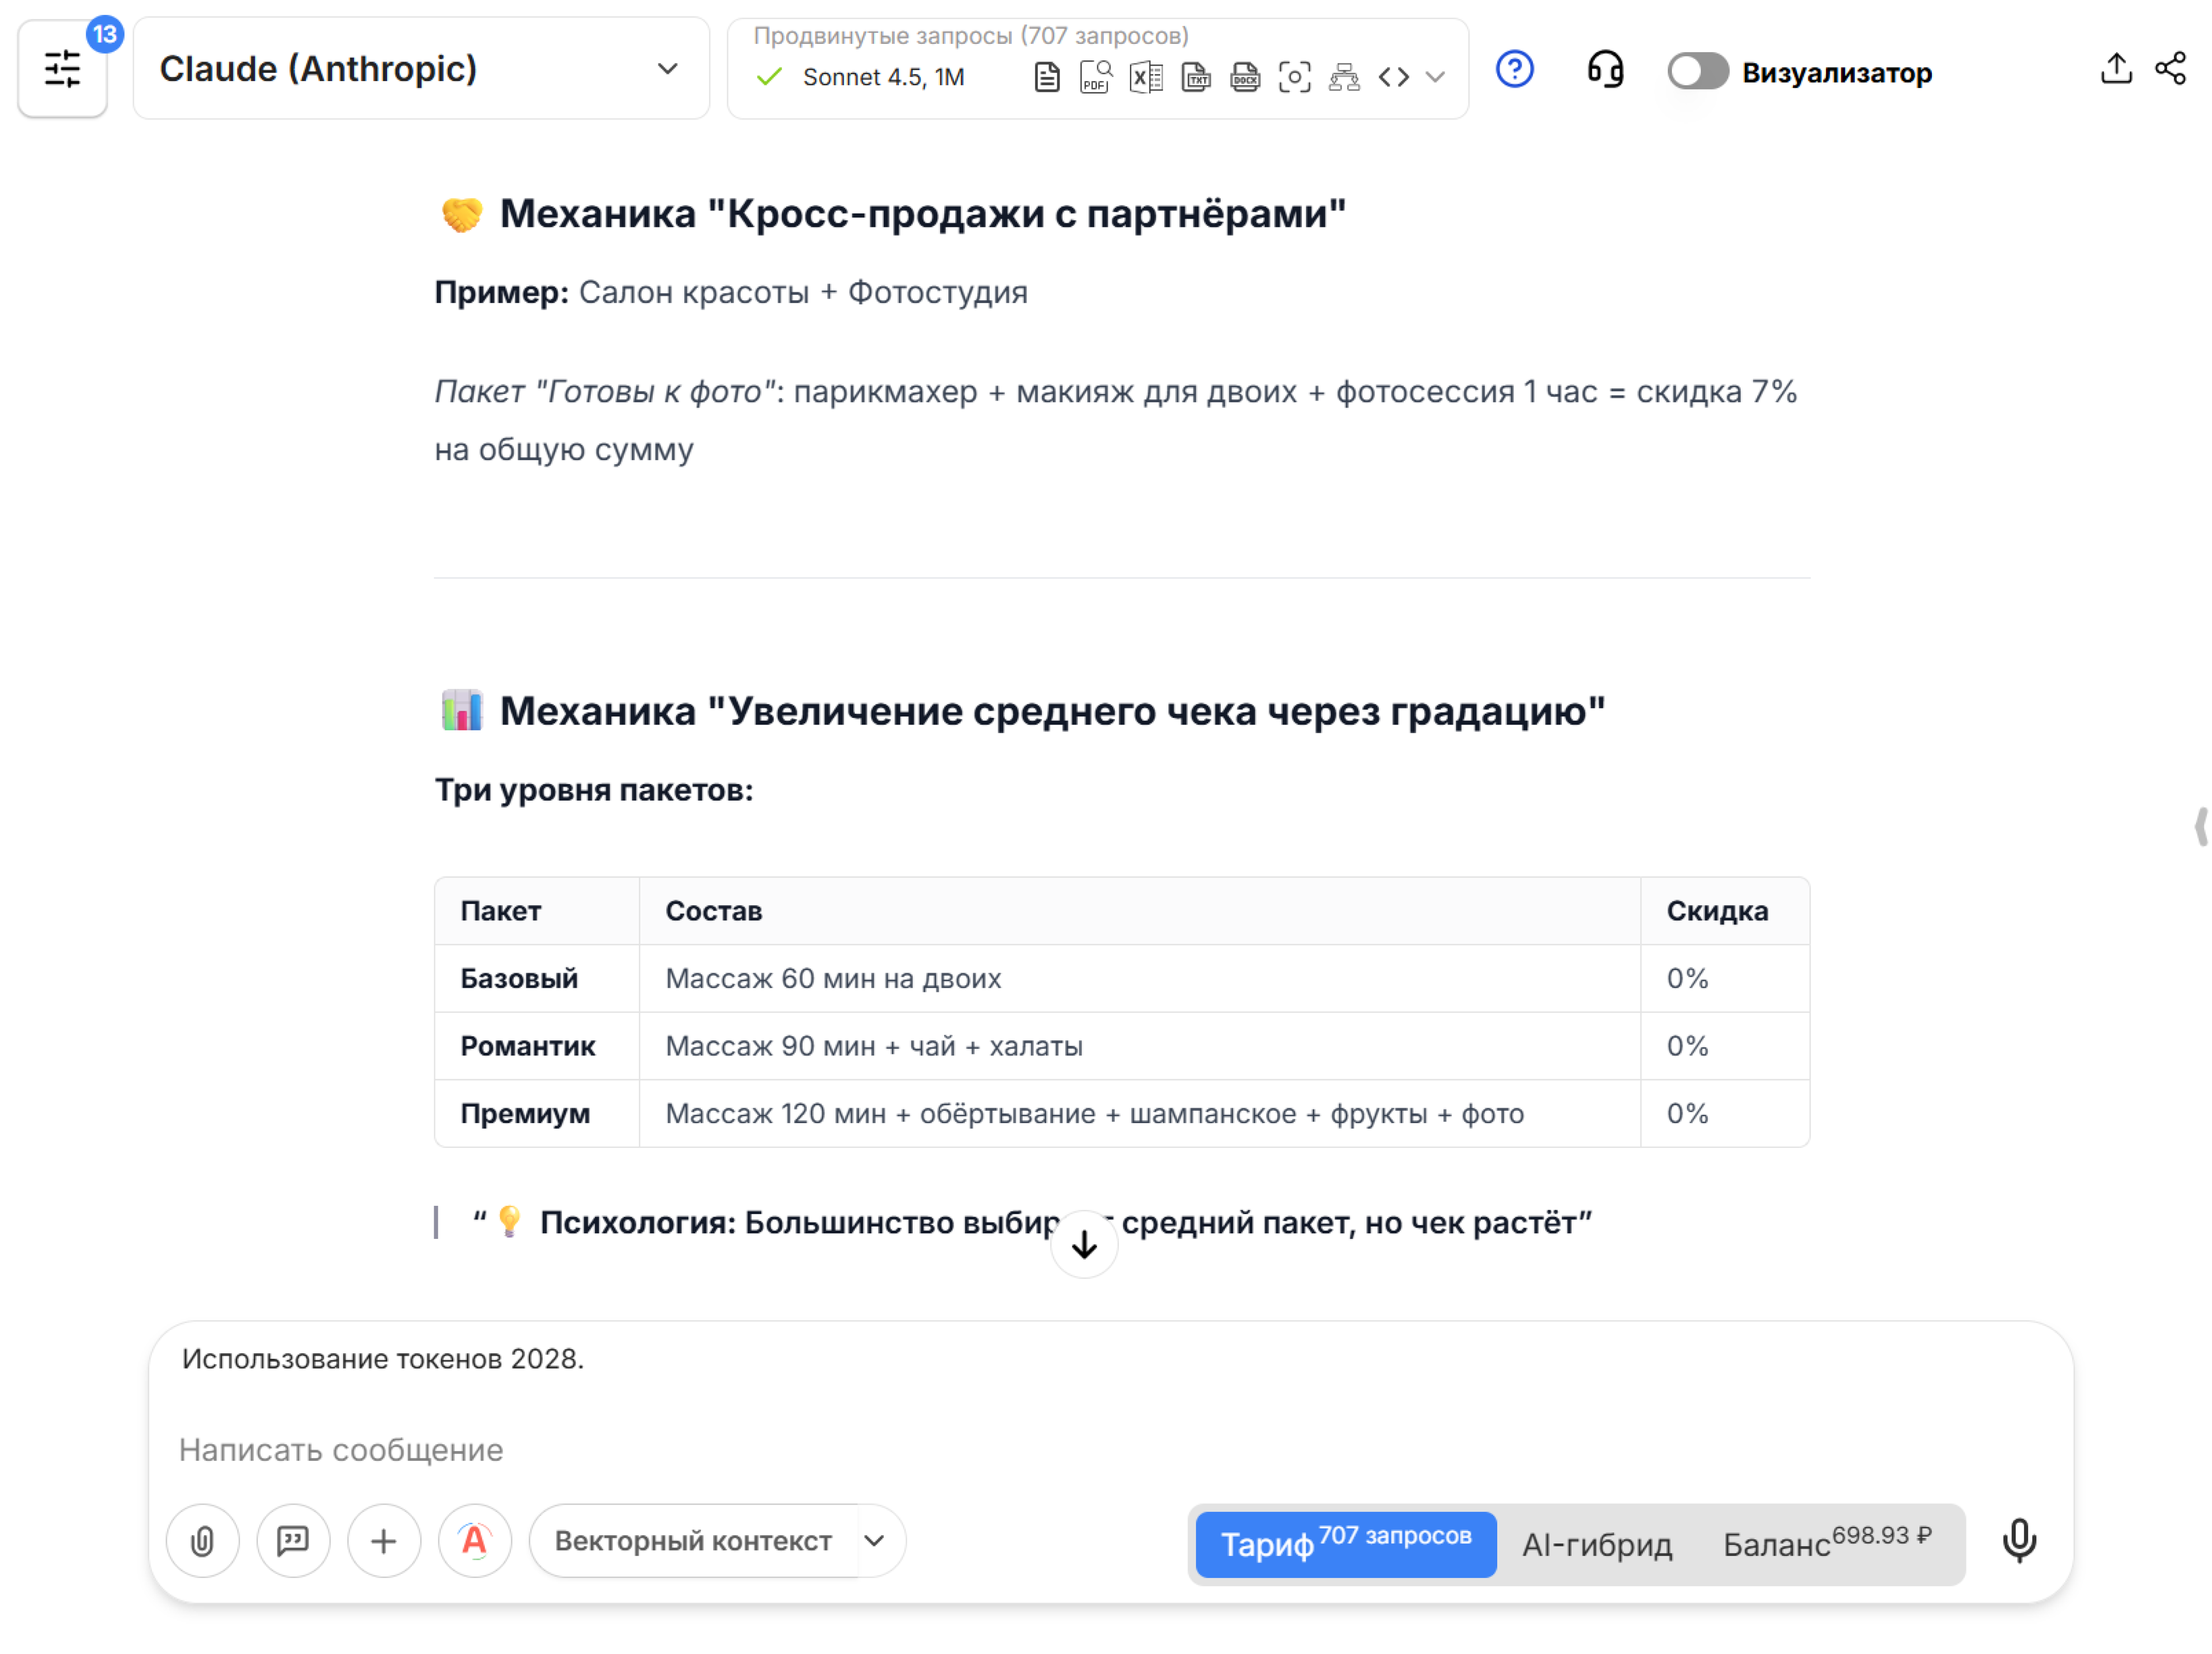The height and width of the screenshot is (1654, 2212).
Task: Open settings panel with badge 13
Action: 62,68
